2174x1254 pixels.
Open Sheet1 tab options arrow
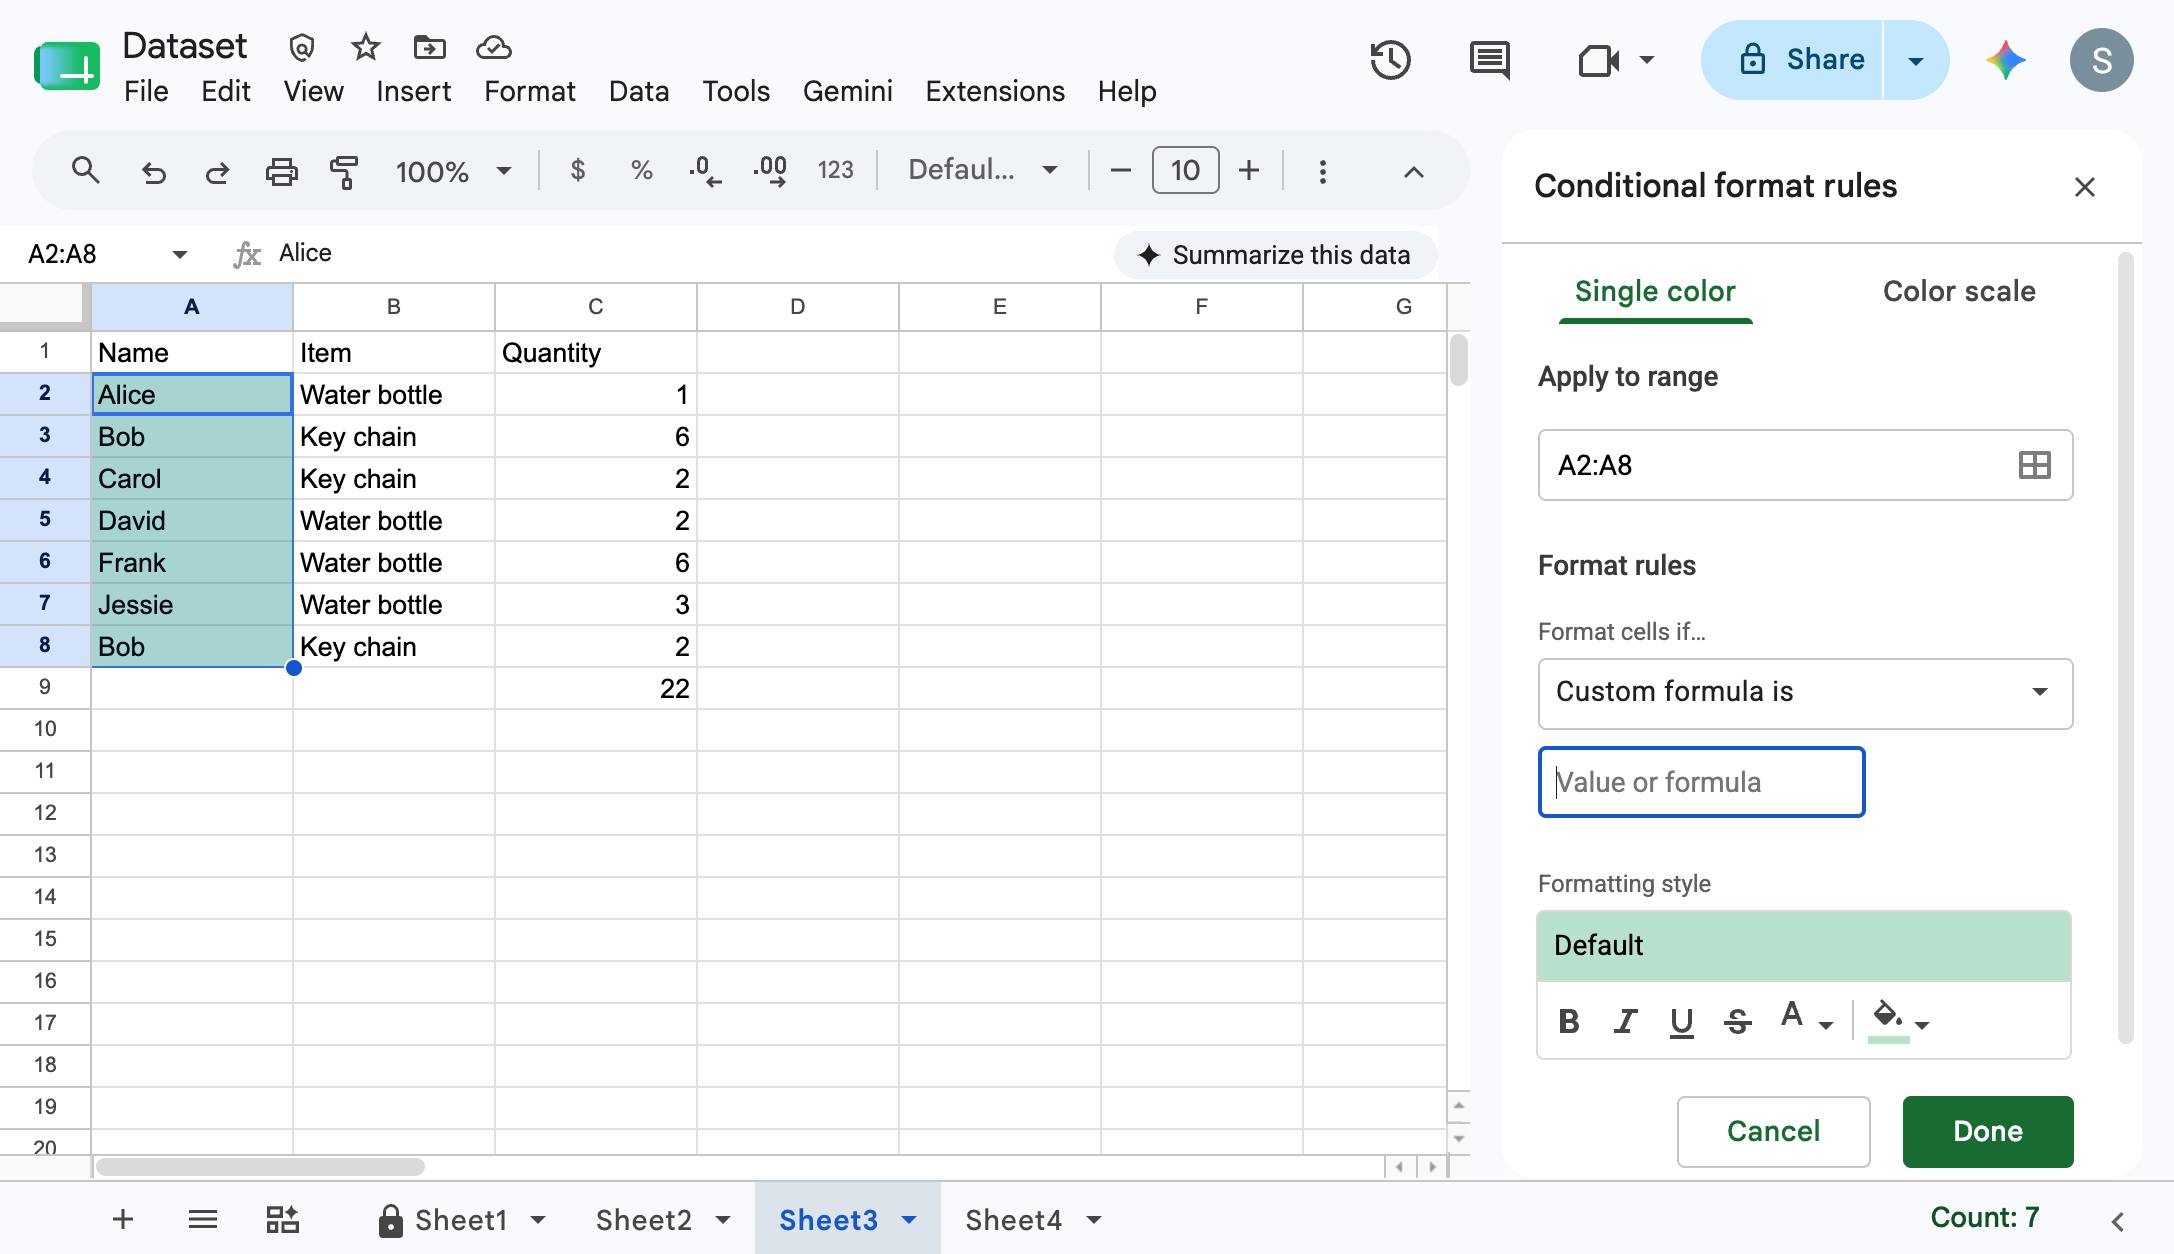tap(538, 1220)
